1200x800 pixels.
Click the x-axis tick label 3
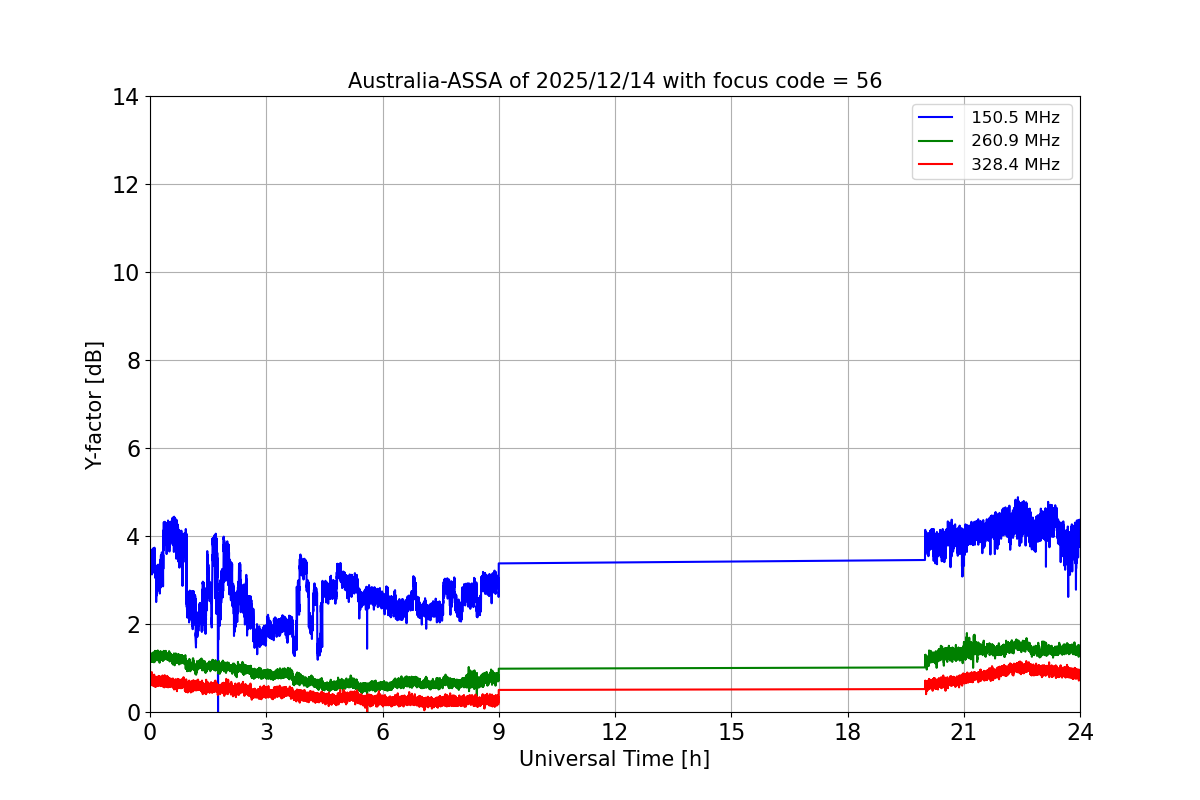(x=266, y=732)
